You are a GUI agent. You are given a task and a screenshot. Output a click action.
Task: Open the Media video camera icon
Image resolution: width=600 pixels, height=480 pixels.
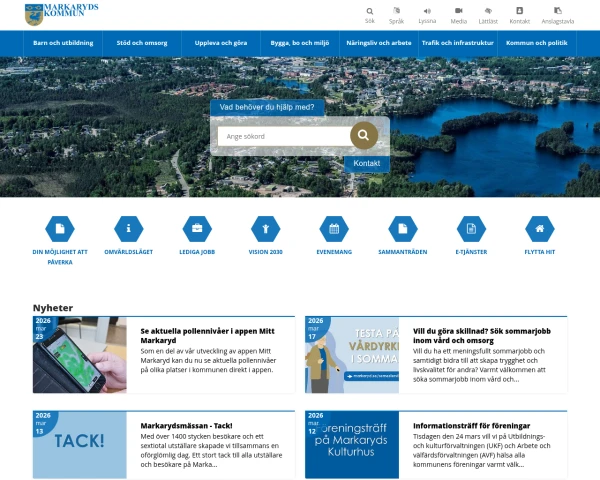(x=458, y=11)
